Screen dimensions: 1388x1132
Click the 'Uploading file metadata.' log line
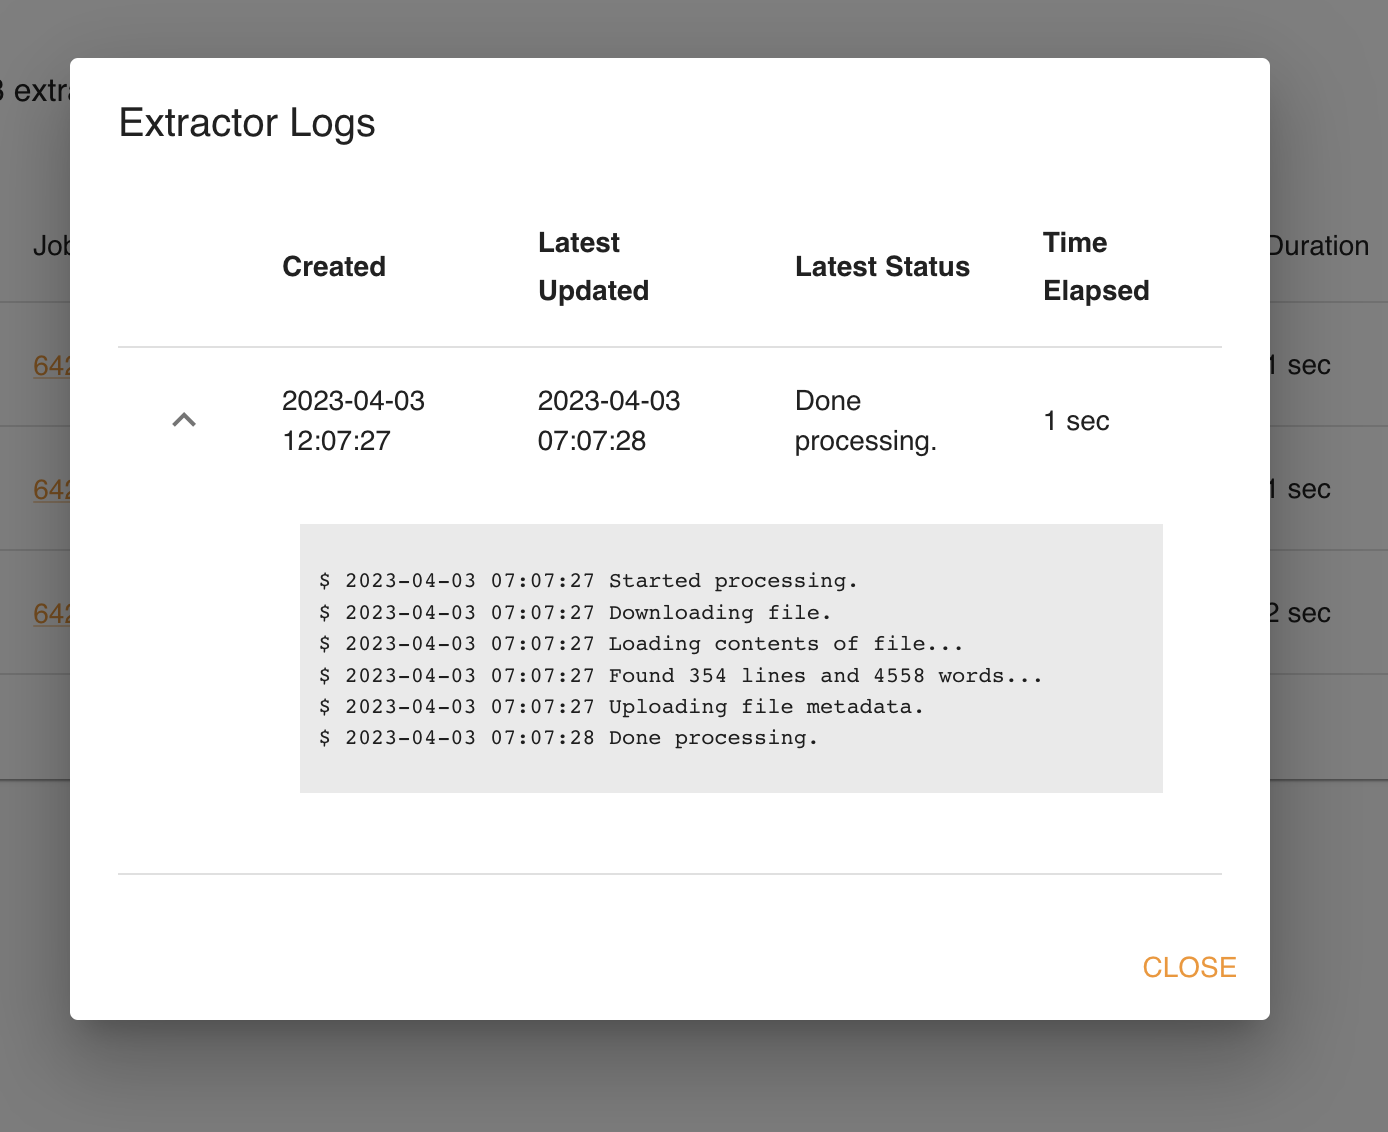(x=621, y=706)
